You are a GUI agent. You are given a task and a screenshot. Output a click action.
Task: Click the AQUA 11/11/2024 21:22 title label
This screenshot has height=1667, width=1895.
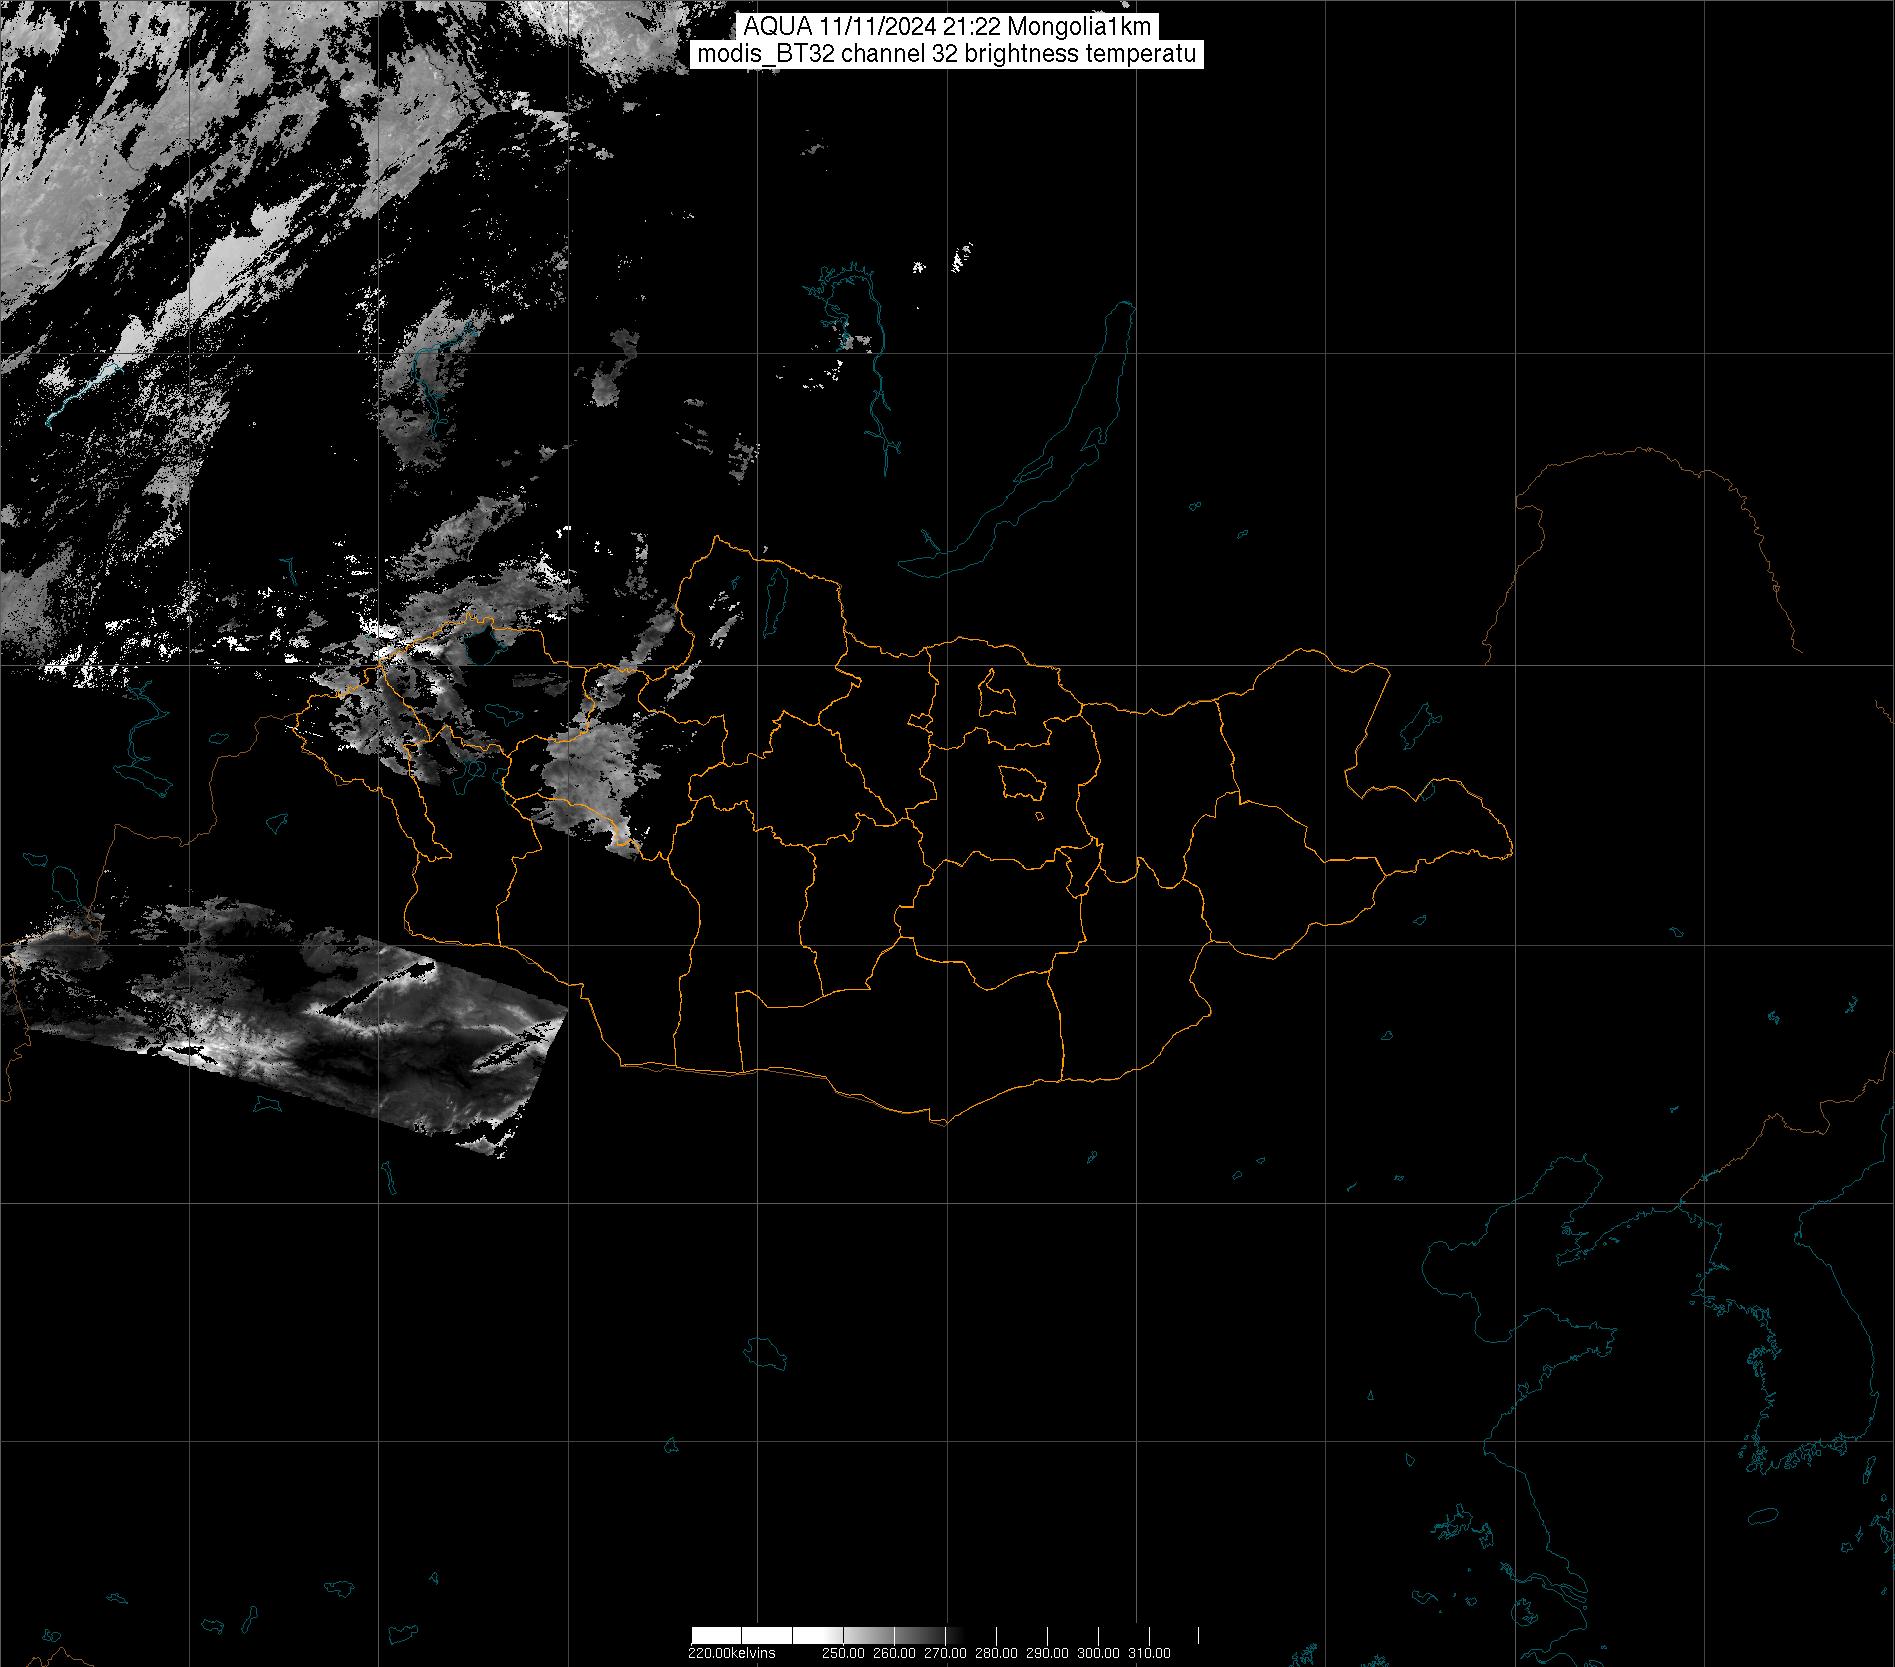pos(946,27)
